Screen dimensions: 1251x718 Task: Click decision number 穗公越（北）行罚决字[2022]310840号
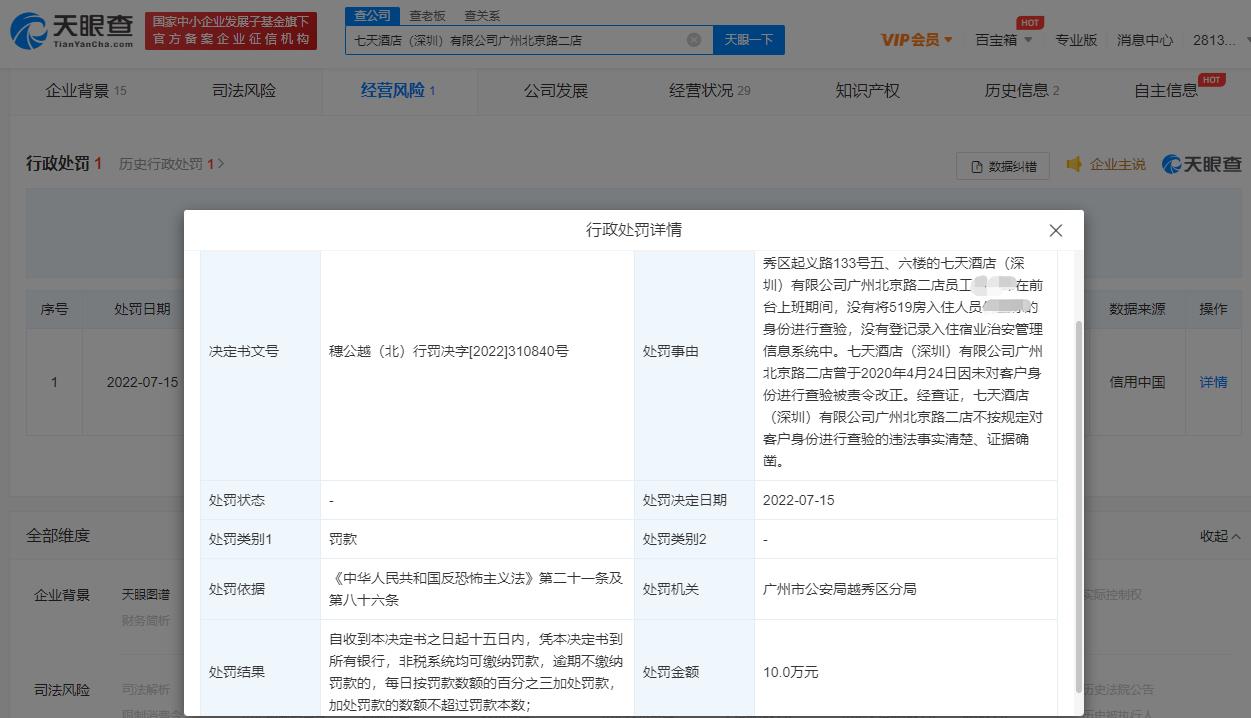pyautogui.click(x=449, y=351)
